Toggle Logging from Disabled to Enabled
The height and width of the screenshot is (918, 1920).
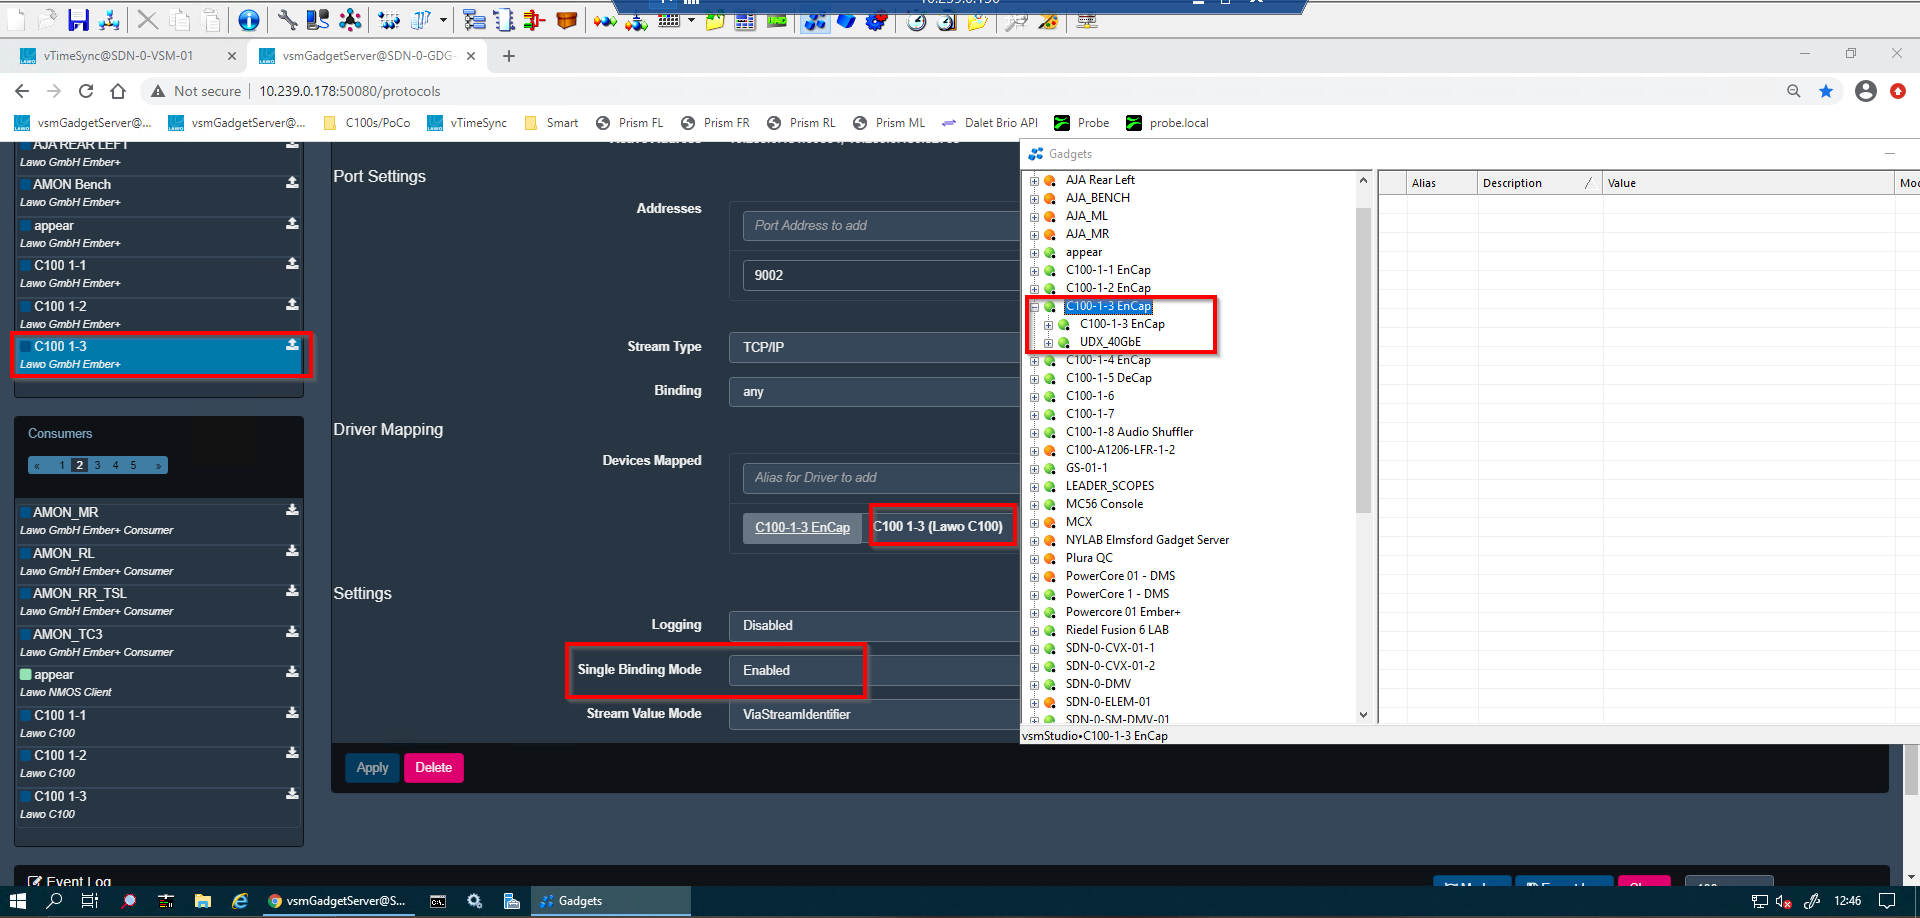(x=870, y=626)
